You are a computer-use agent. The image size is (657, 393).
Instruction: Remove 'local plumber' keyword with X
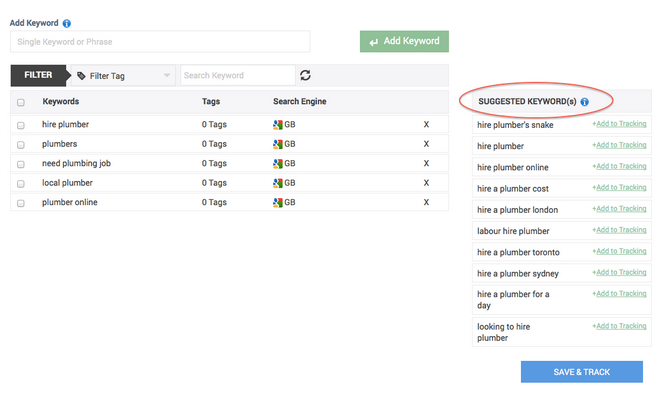tap(426, 183)
